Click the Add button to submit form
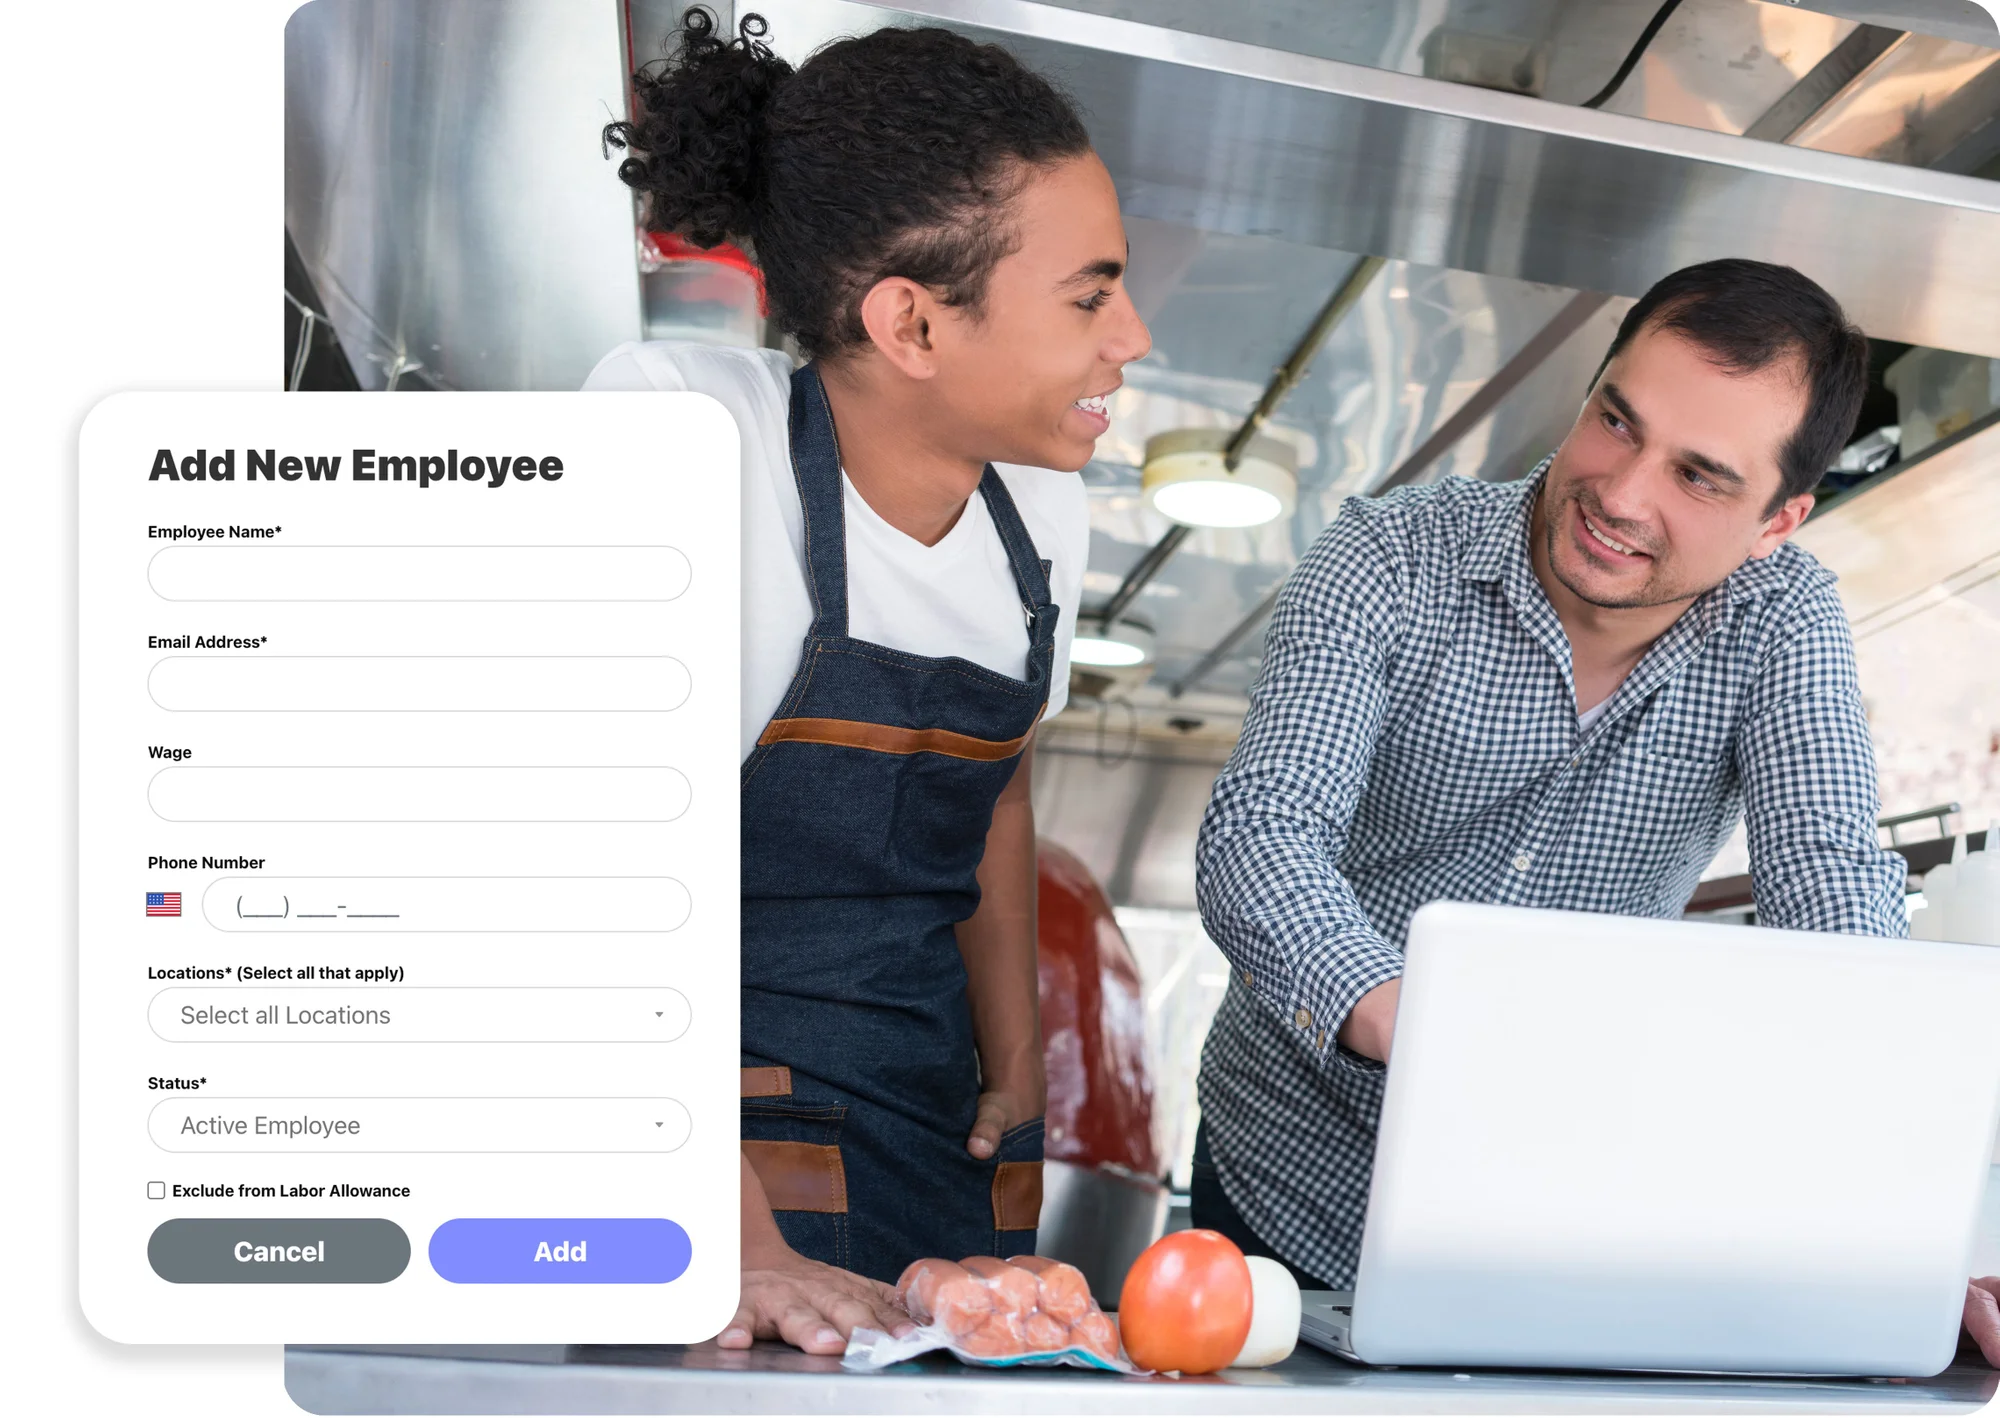The image size is (2000, 1418). click(x=559, y=1249)
